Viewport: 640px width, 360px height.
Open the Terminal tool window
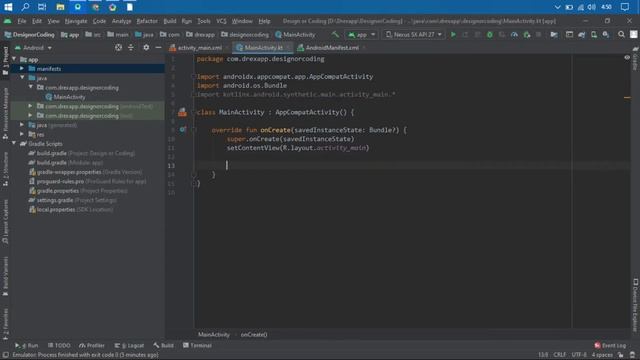point(197,346)
